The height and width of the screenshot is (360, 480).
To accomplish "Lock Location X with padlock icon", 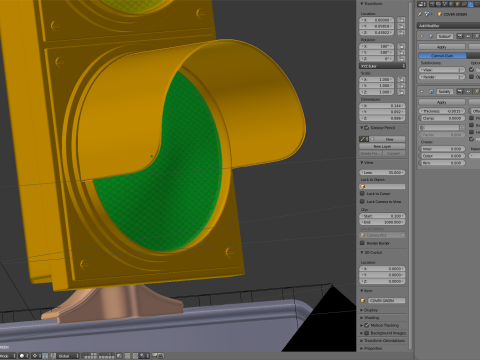I will coord(401,20).
